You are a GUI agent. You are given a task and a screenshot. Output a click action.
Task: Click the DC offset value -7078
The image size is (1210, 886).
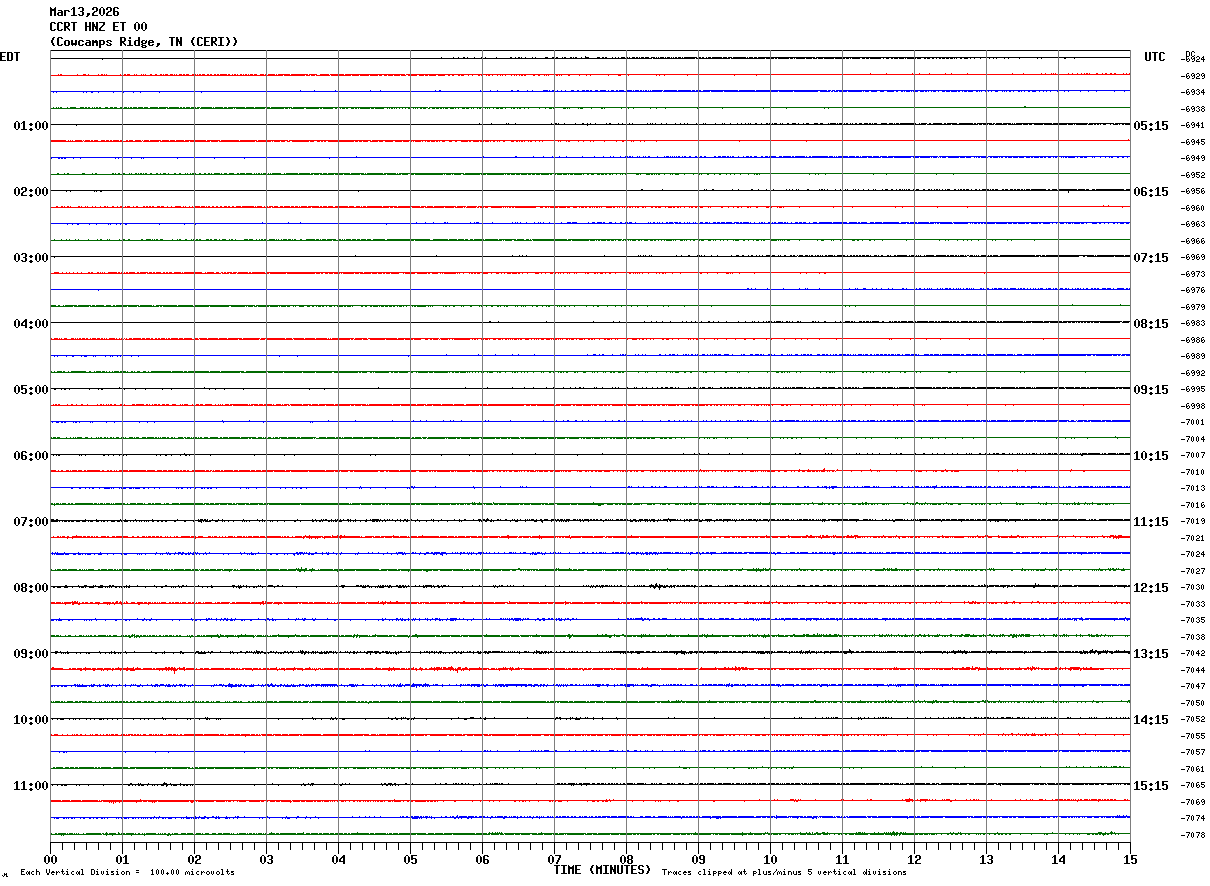tap(1193, 835)
